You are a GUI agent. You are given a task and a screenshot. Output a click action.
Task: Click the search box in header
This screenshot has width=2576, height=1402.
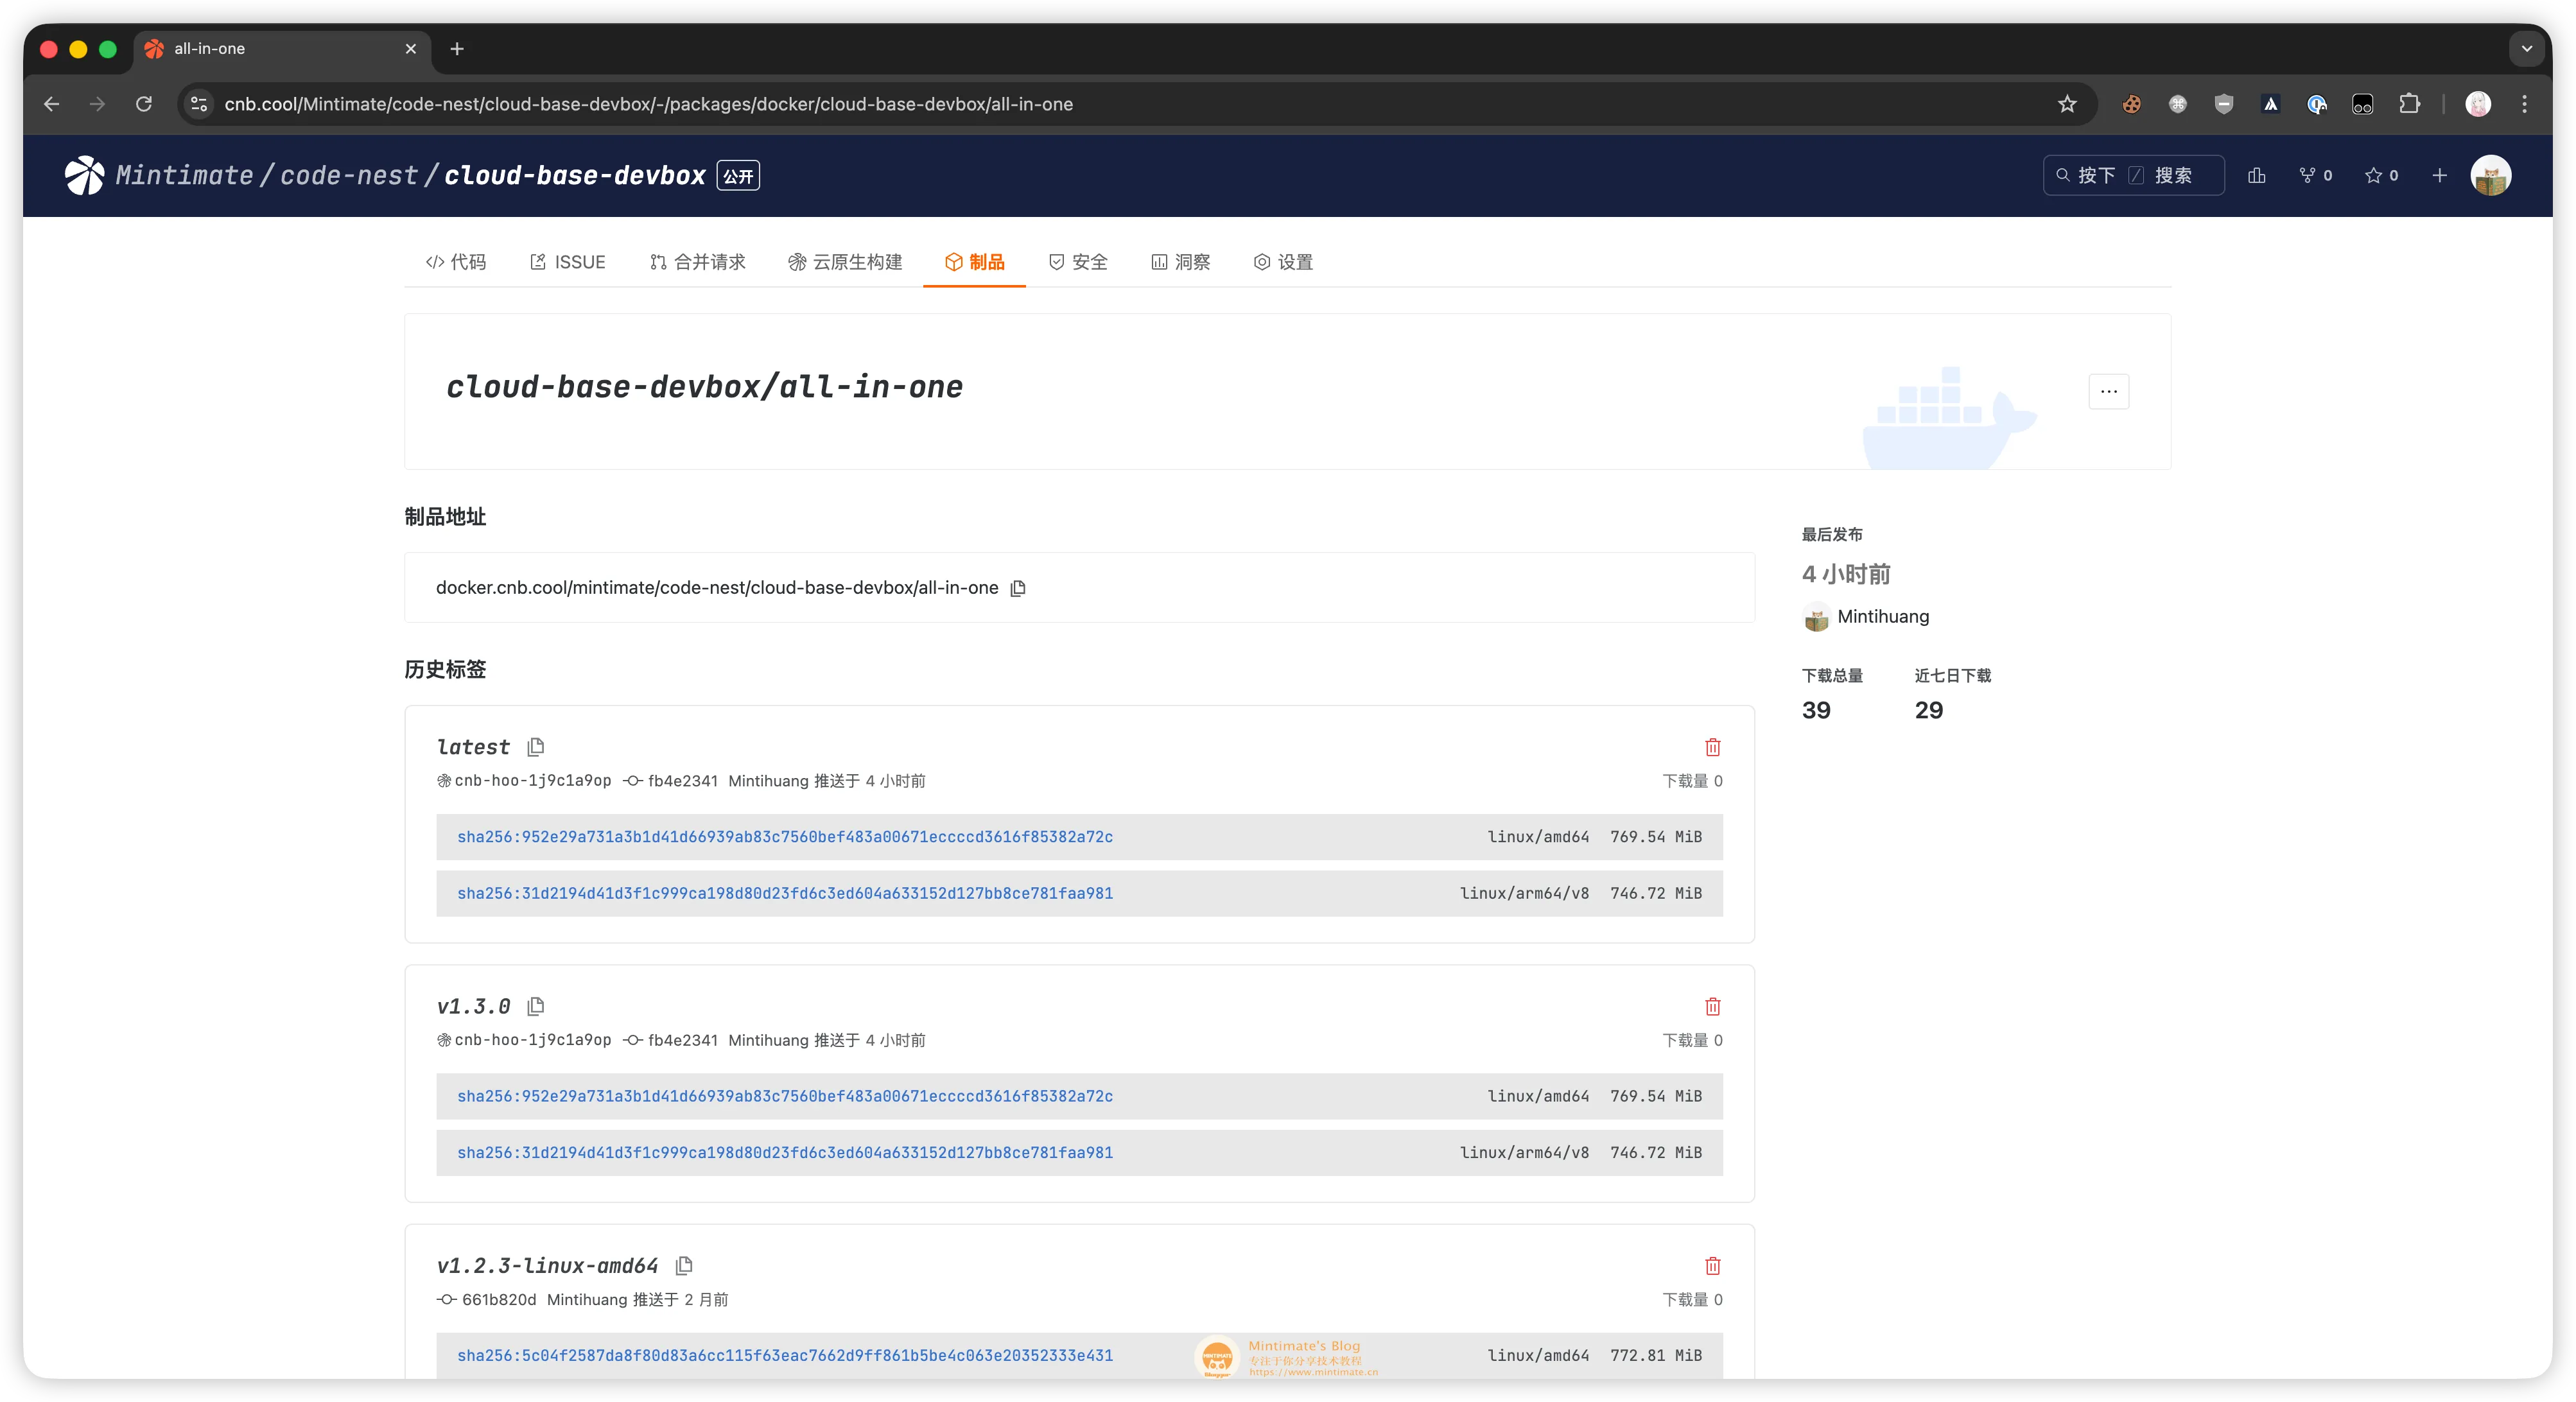[2132, 175]
